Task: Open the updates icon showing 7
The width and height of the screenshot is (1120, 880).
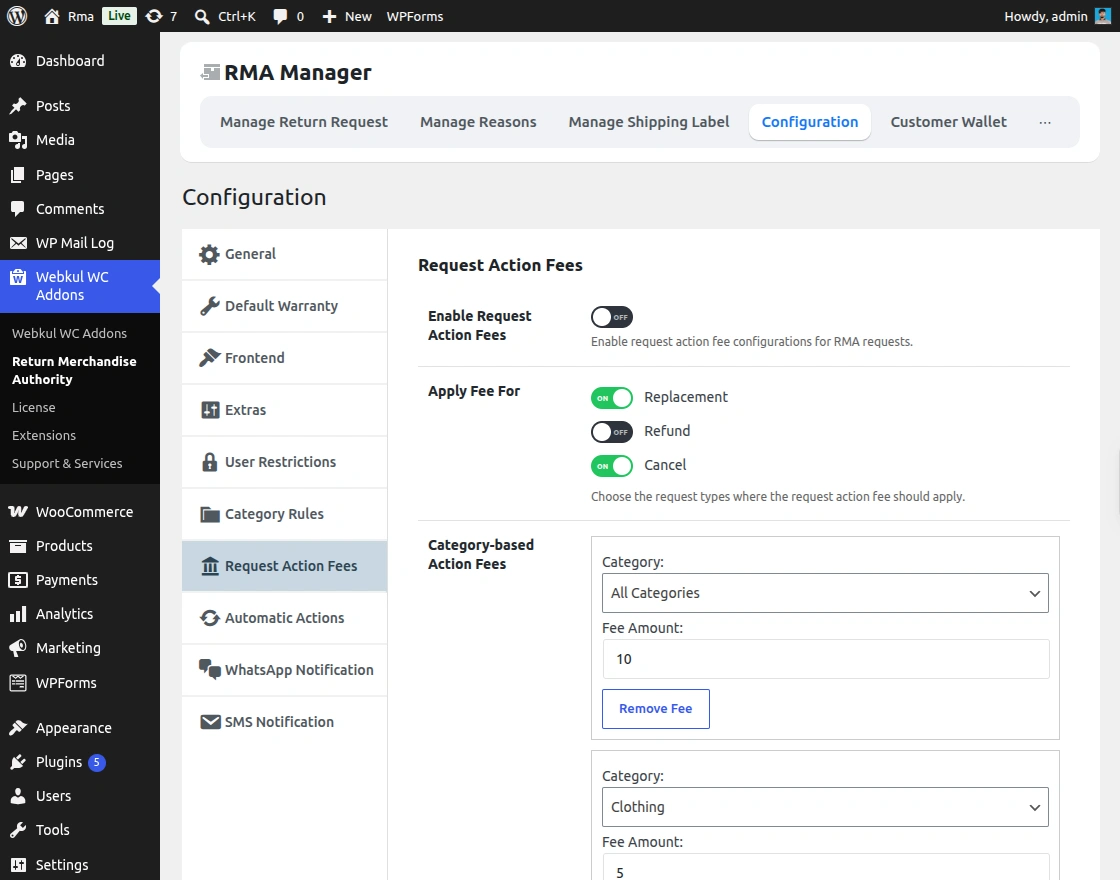Action: [154, 16]
